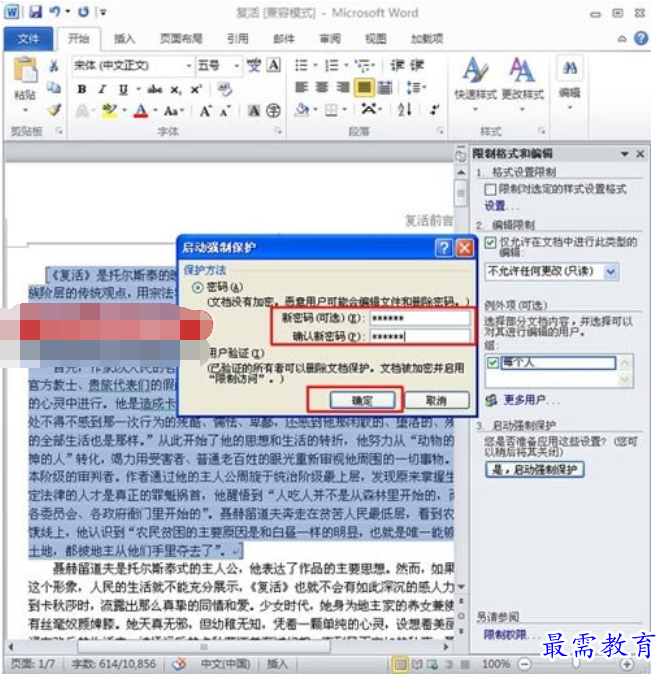The height and width of the screenshot is (677, 664).
Task: Click the Shrink Font icon
Action: (225, 112)
